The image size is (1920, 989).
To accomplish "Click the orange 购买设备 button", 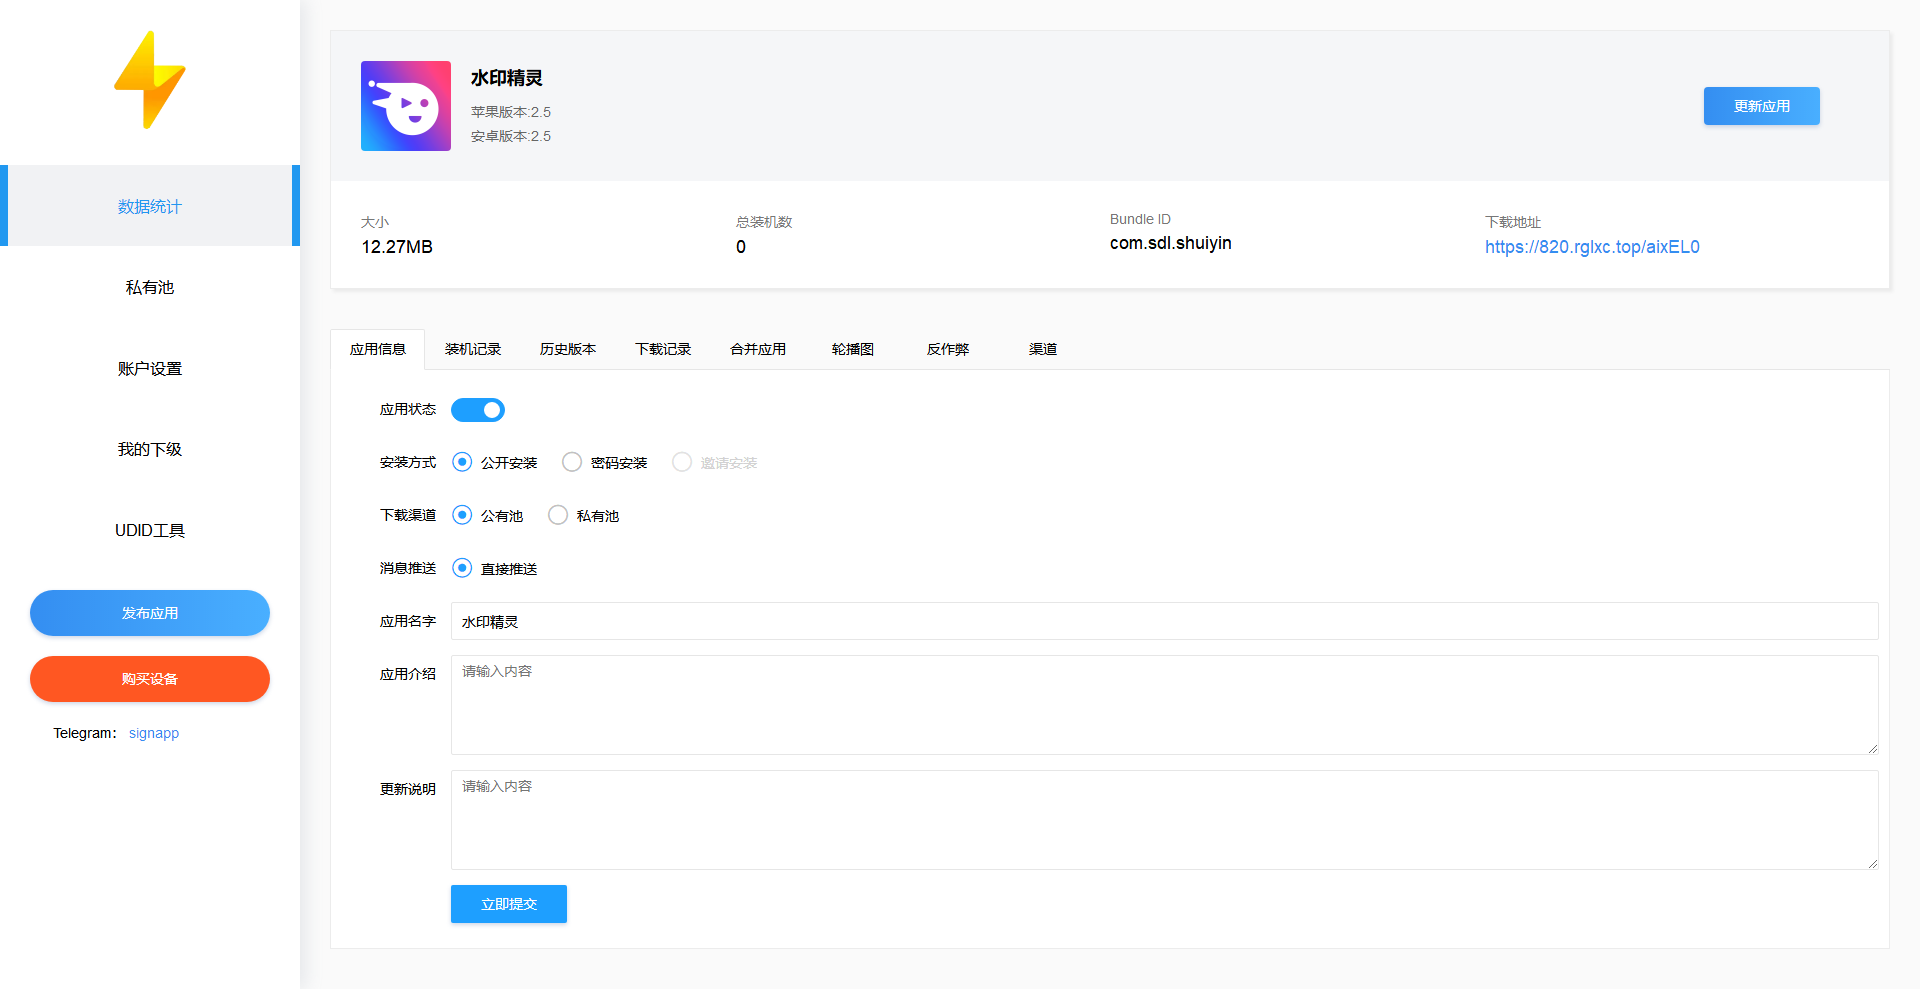I will [150, 679].
